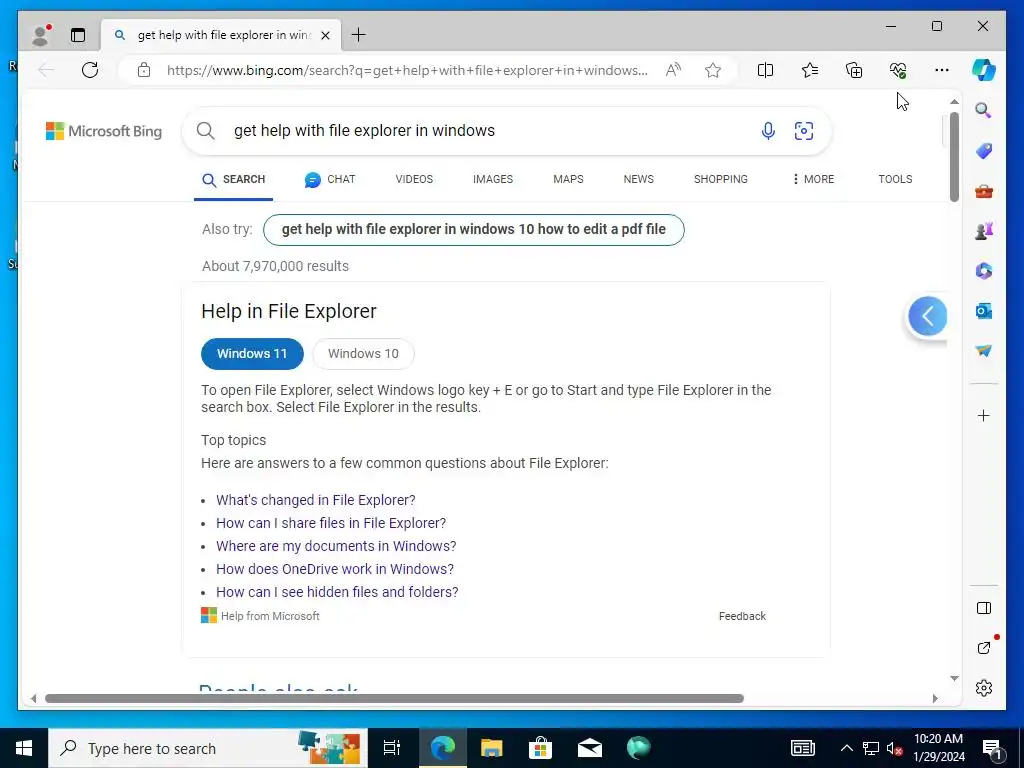Open the Edge profile icon
The width and height of the screenshot is (1024, 768).
tap(42, 35)
